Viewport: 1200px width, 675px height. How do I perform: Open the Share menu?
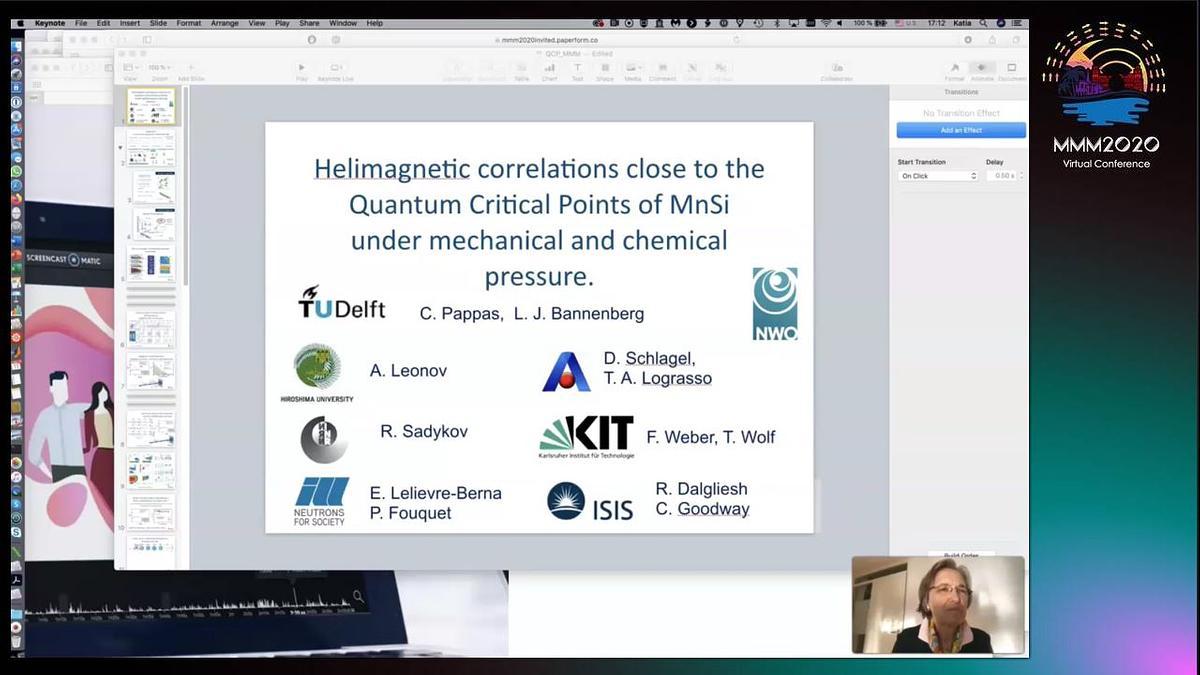309,22
